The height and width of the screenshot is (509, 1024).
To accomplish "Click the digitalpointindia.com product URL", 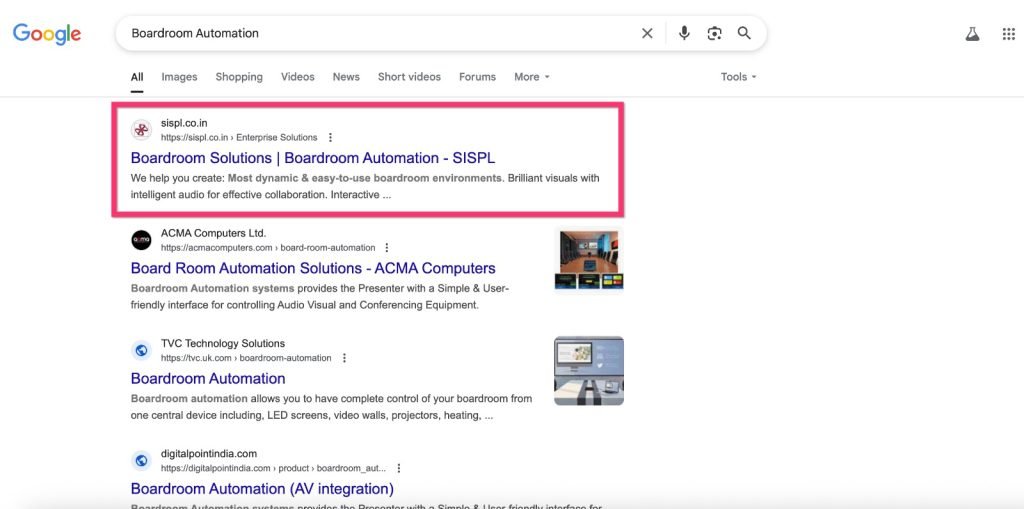I will (x=273, y=468).
